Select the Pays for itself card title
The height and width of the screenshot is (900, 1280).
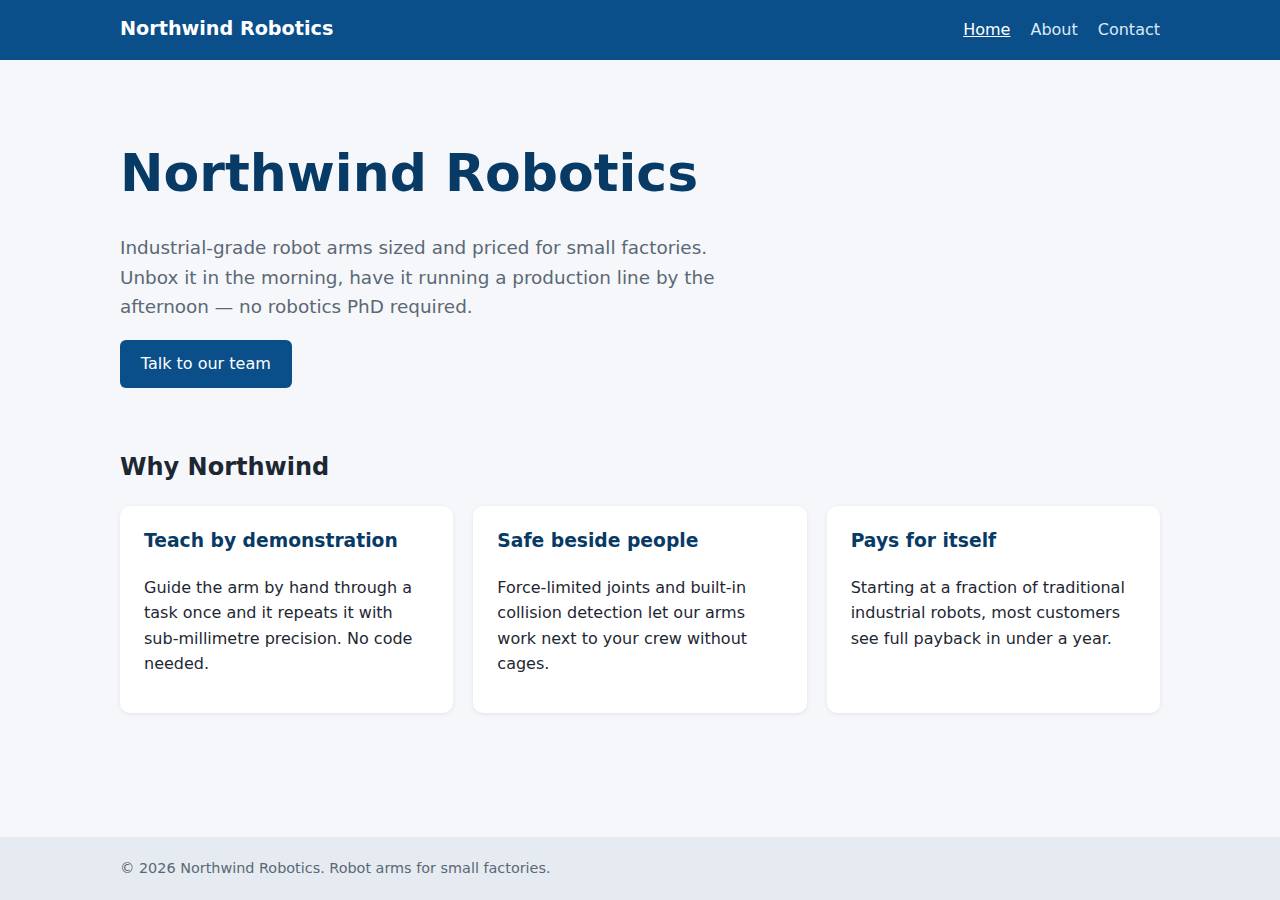tap(923, 540)
